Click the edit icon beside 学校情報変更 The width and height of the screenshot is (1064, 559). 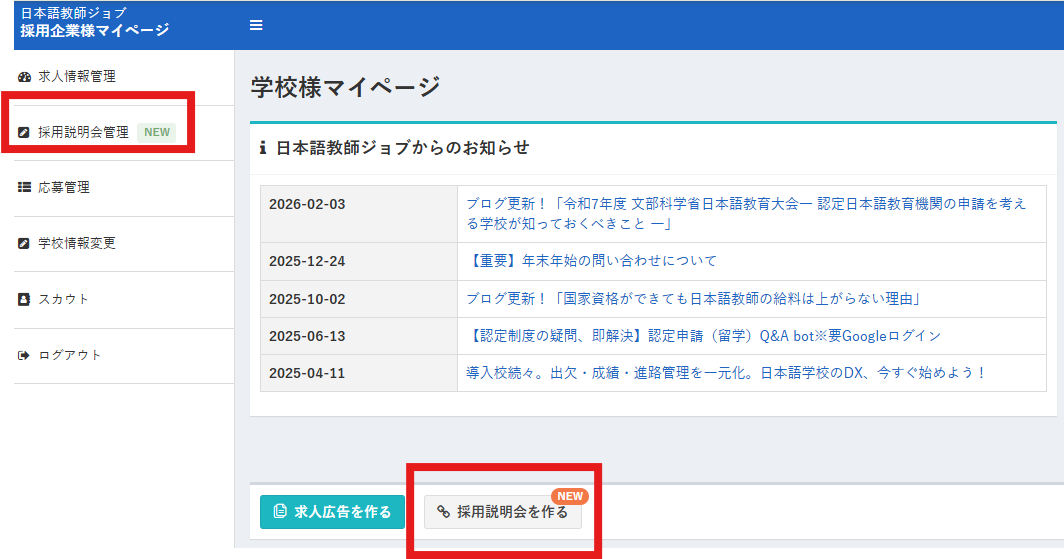25,243
